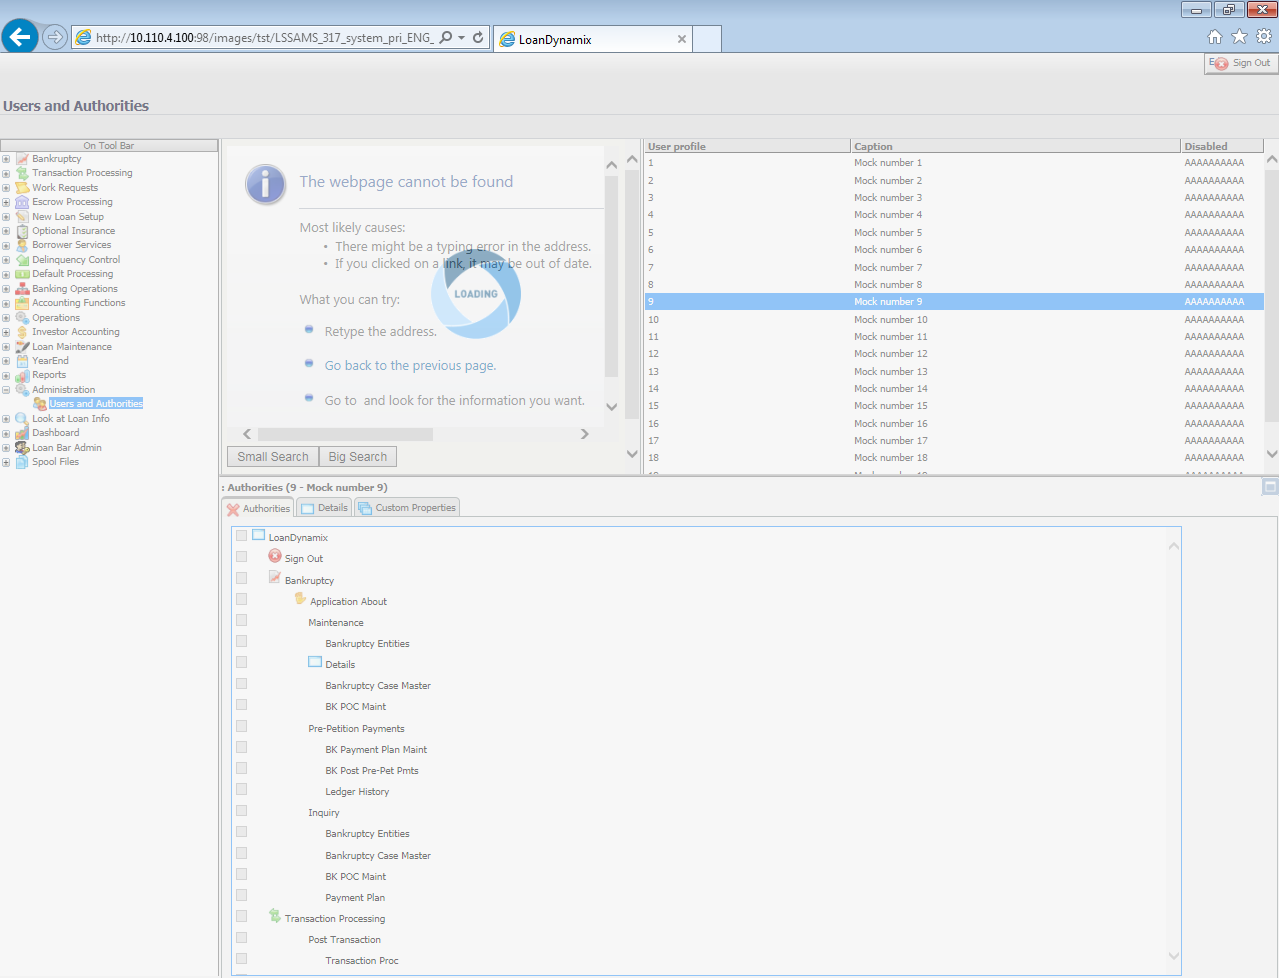Toggle the Bankruptcy Case Master checkbox
This screenshot has height=978, width=1279.
pos(241,684)
